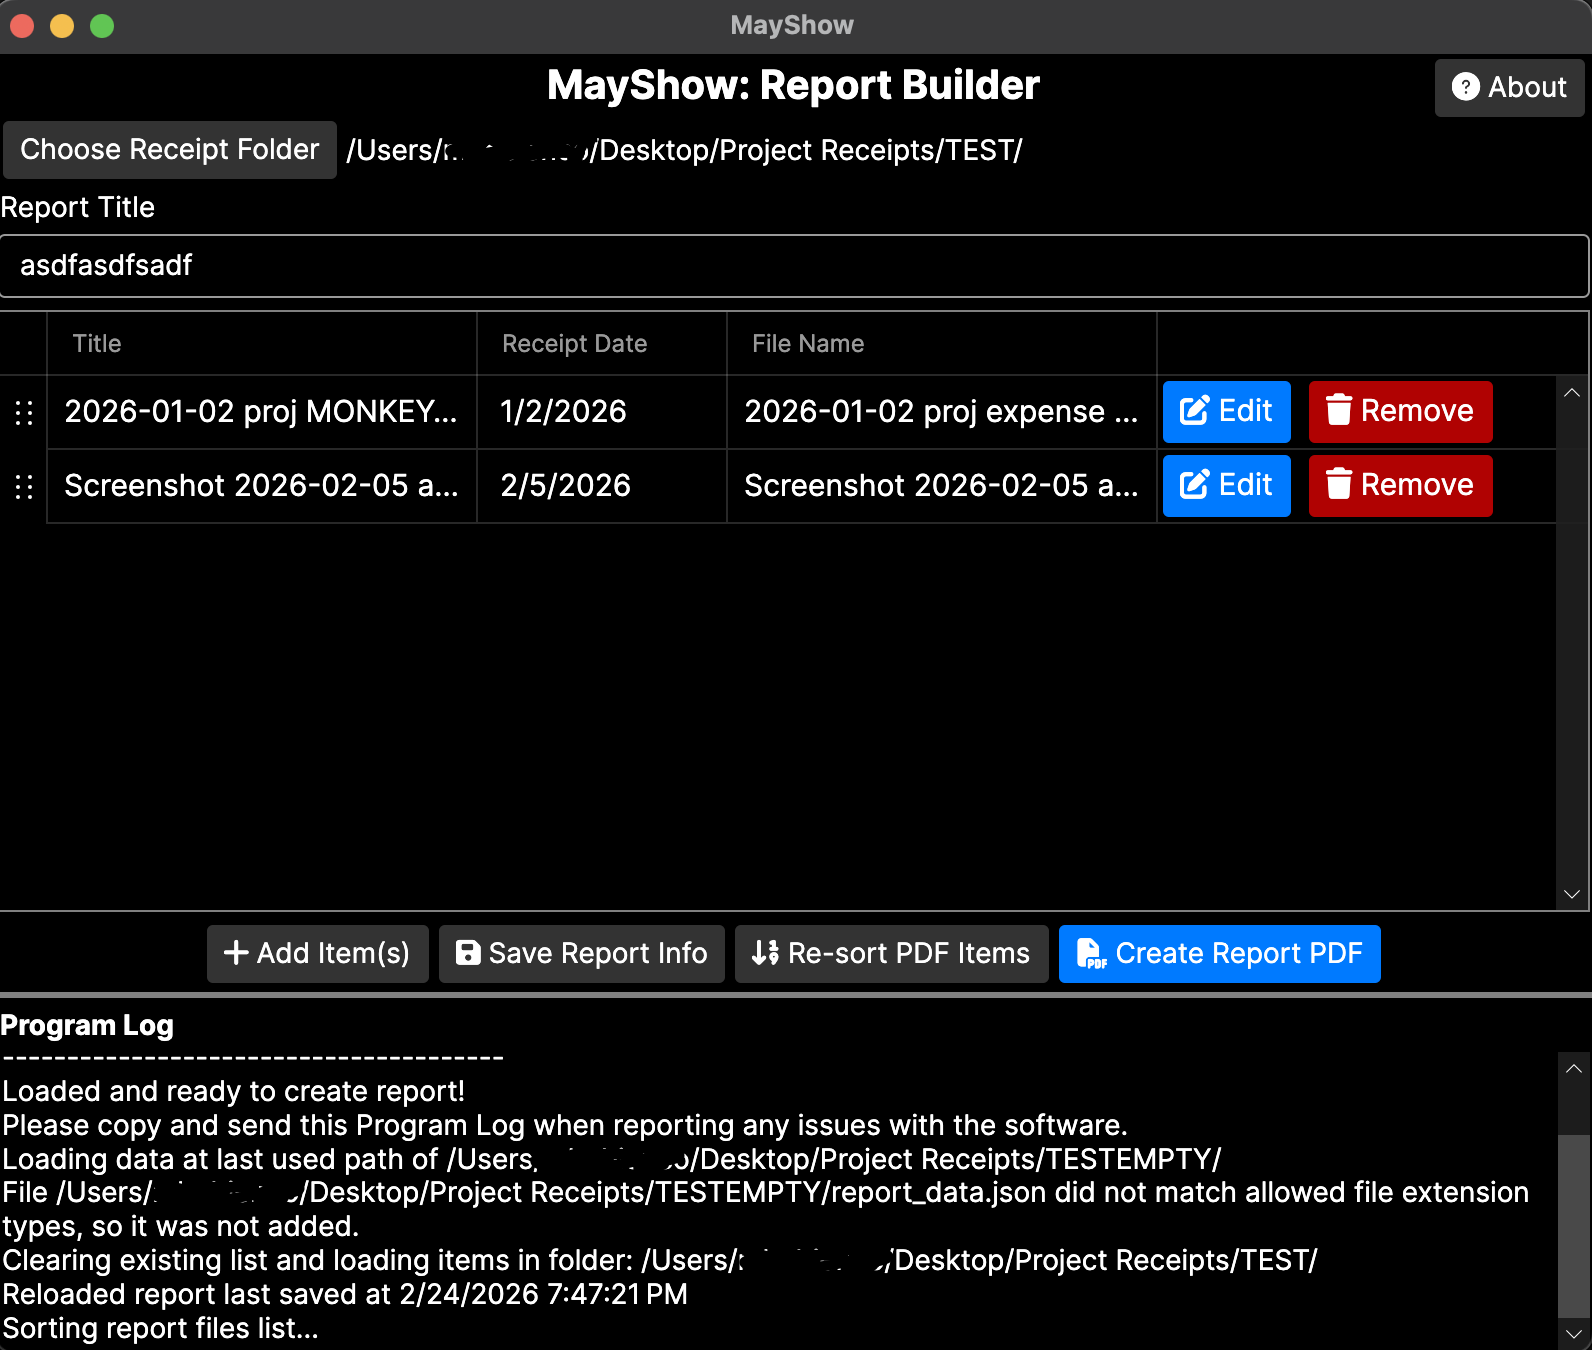
Task: Remove the 2026-01-02 proj MONKEY item
Action: [1400, 412]
